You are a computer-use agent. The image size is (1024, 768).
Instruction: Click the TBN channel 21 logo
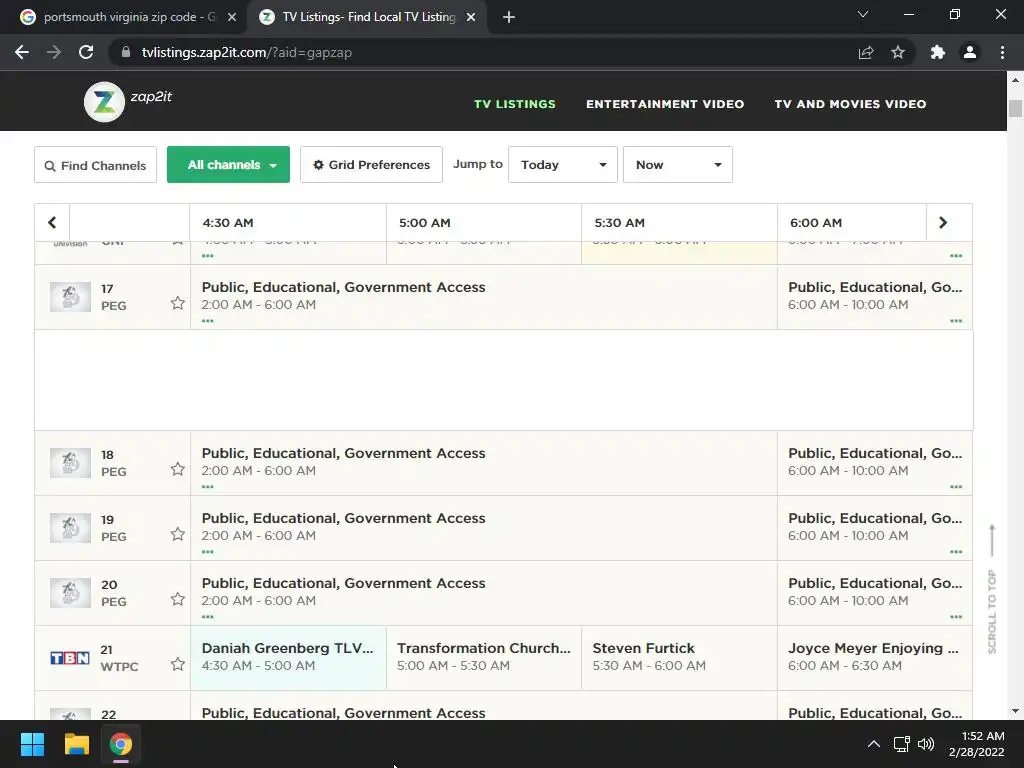[70, 658]
